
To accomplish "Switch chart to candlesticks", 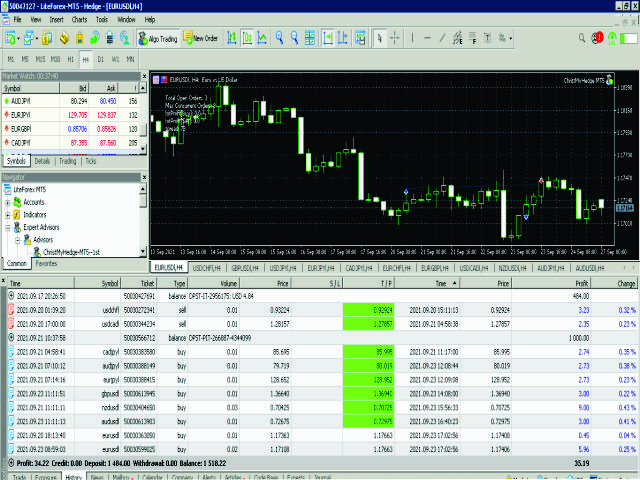I will click(x=247, y=38).
